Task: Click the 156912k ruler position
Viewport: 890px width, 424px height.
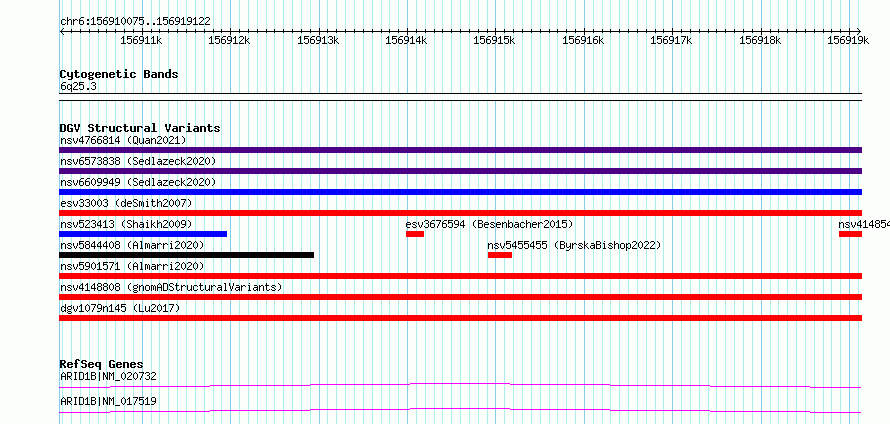Action: click(x=229, y=40)
